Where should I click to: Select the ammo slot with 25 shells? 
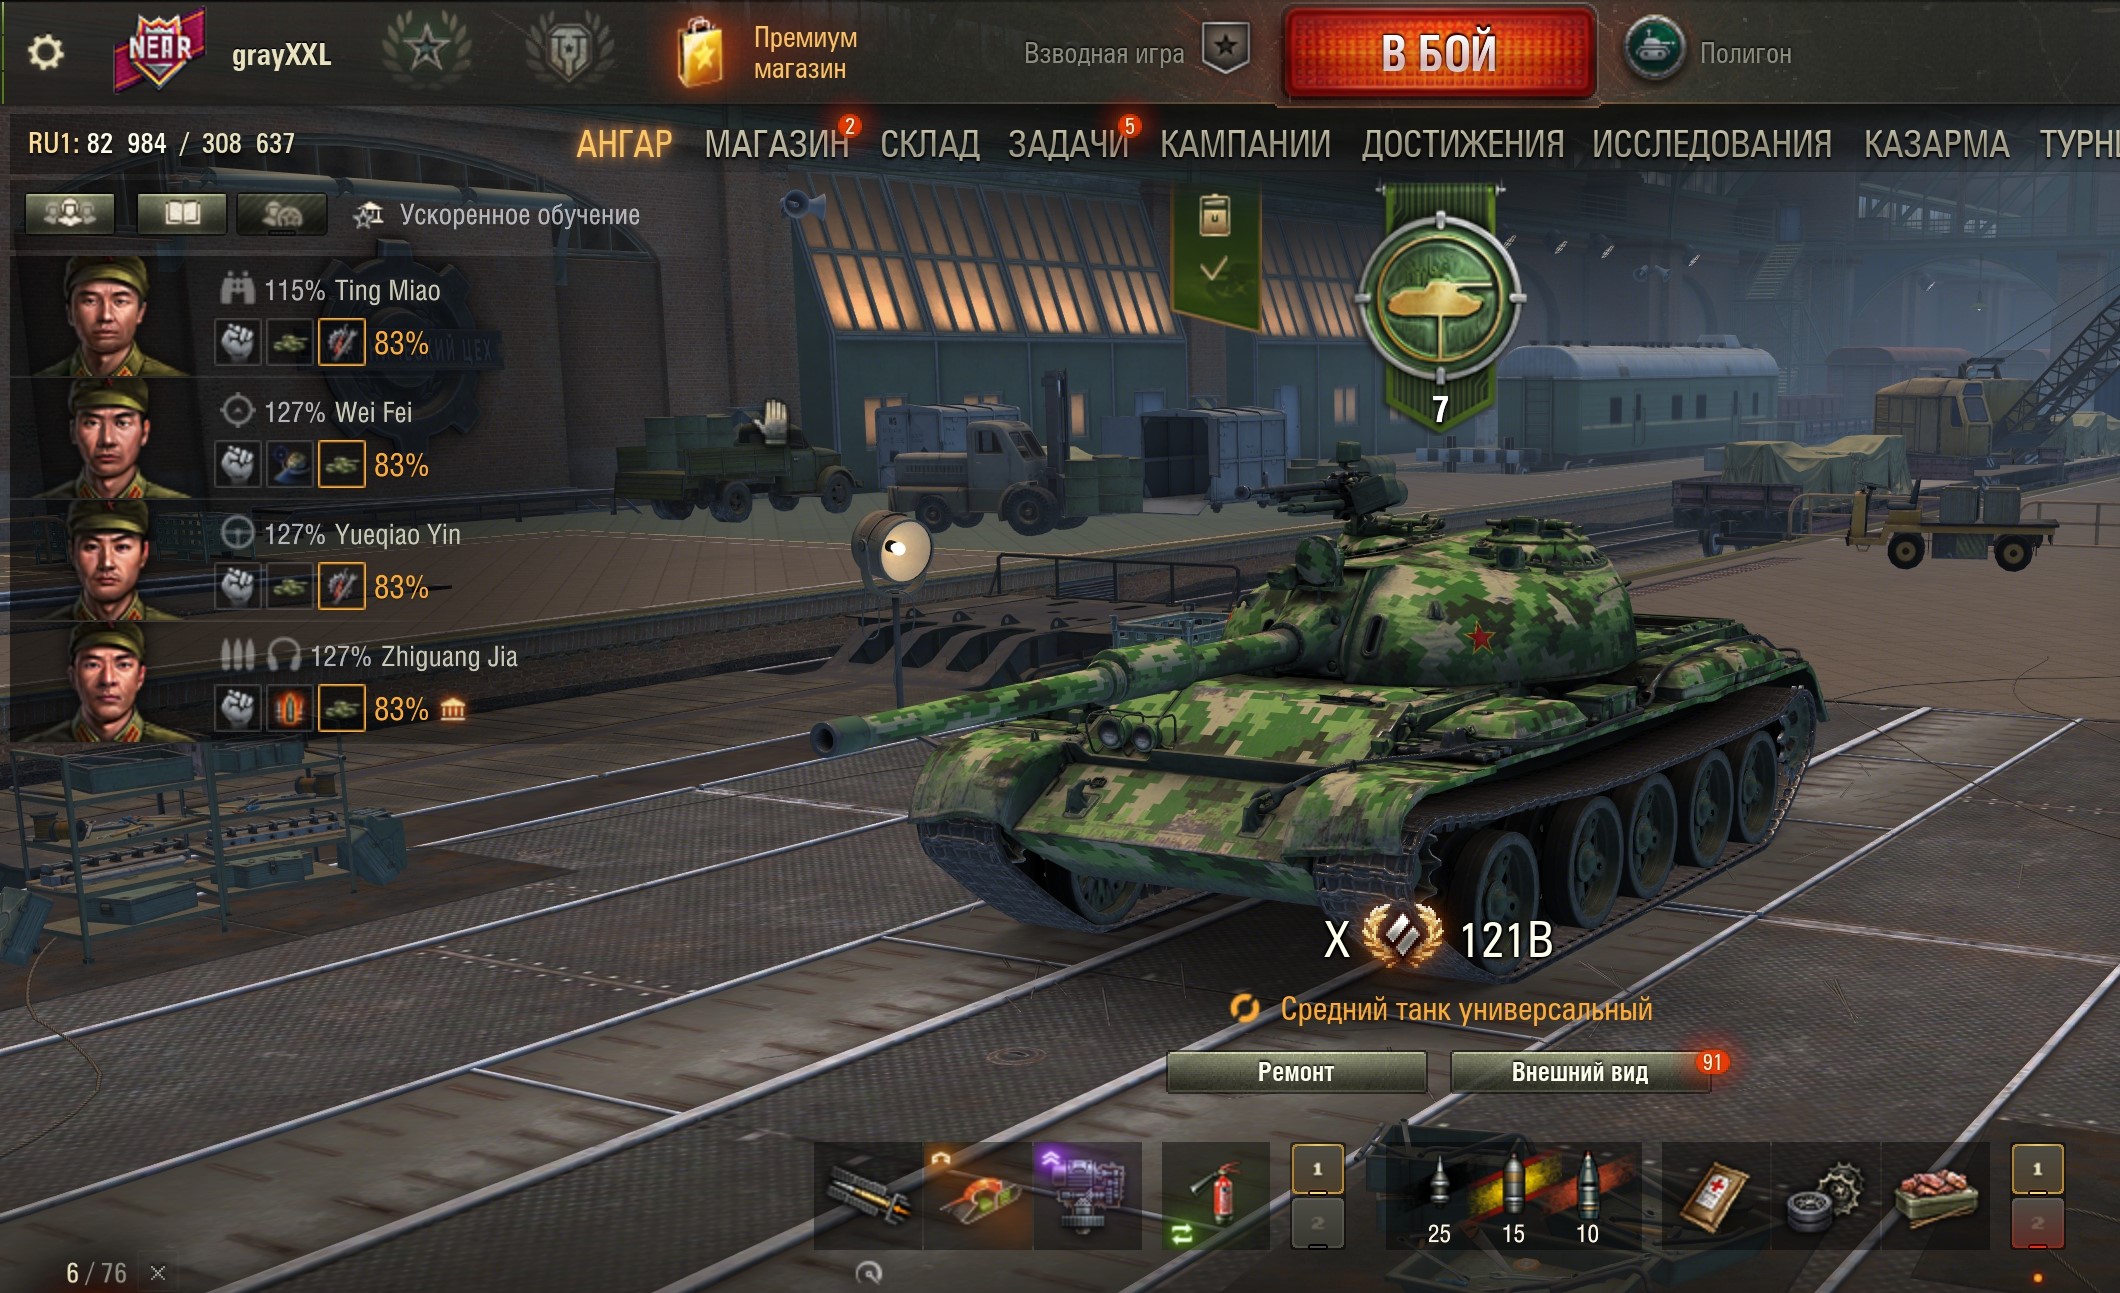[1439, 1196]
